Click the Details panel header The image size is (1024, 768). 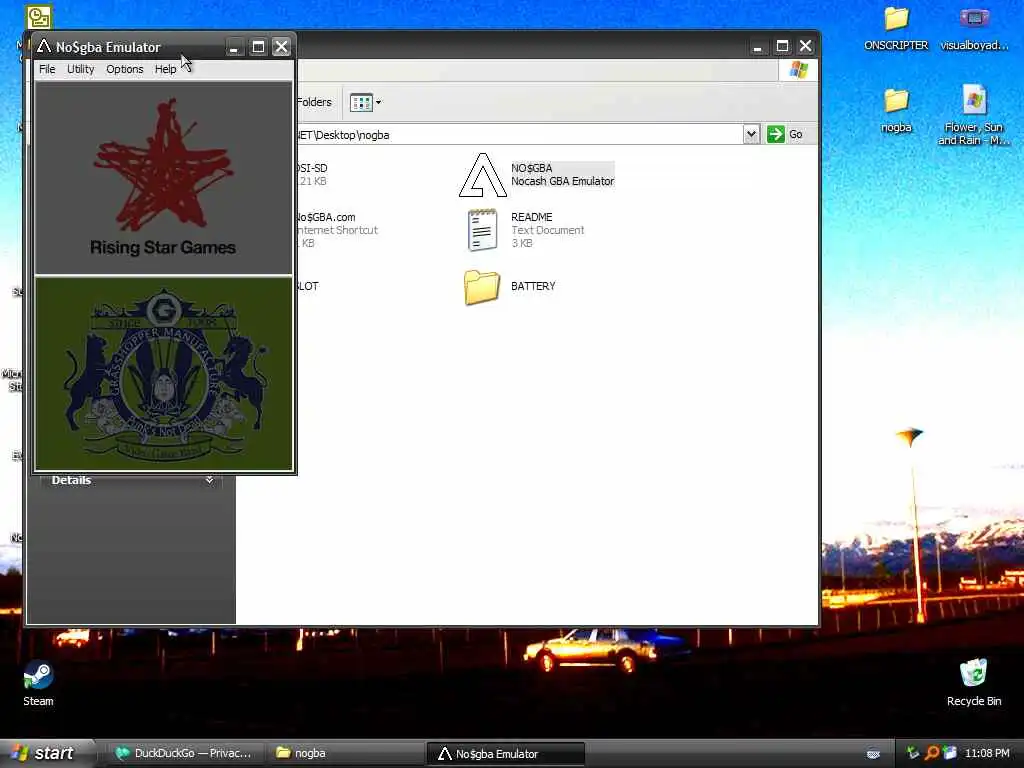coord(131,481)
